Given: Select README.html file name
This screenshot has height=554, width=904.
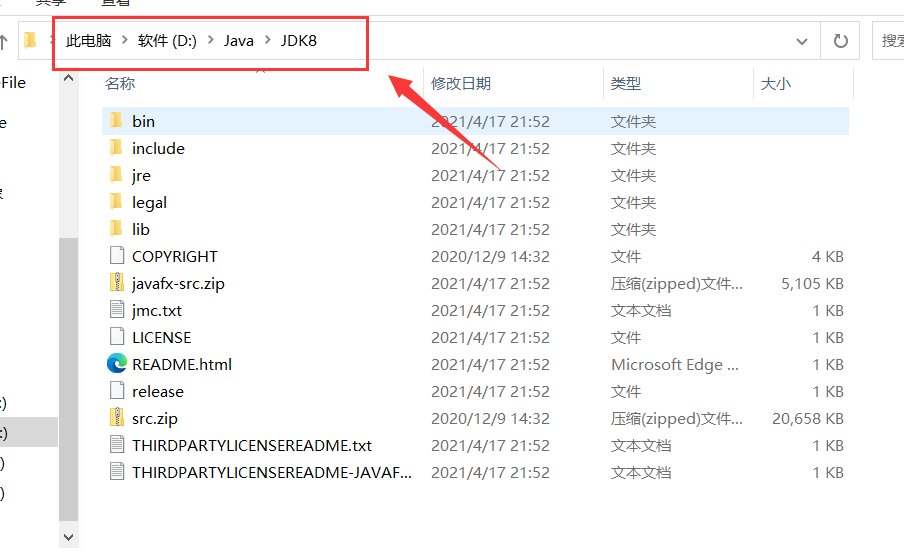Looking at the screenshot, I should tap(182, 364).
